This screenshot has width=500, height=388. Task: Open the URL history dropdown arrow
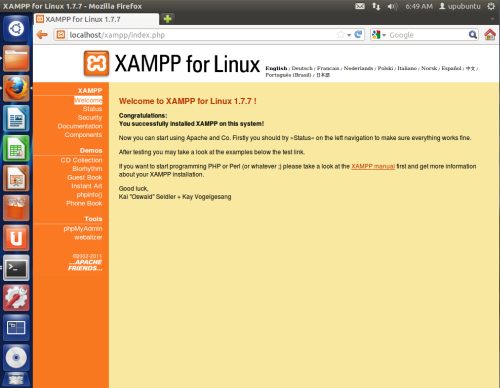click(349, 35)
